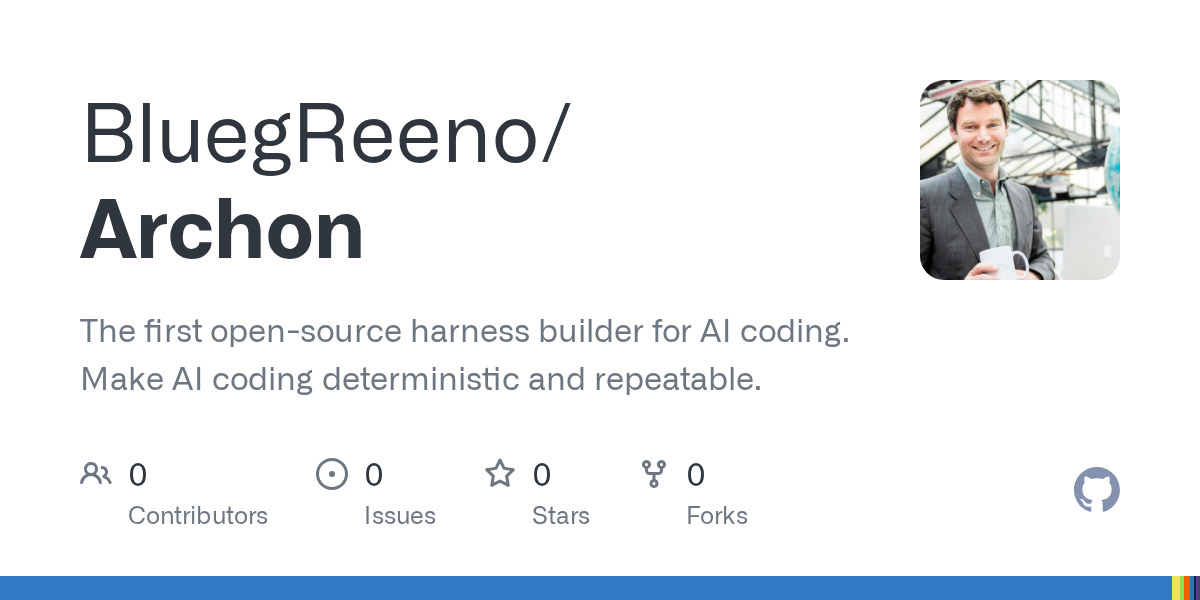Screen dimensions: 1200x600
Task: Click the description line starting "The first open-source"
Action: tap(465, 332)
